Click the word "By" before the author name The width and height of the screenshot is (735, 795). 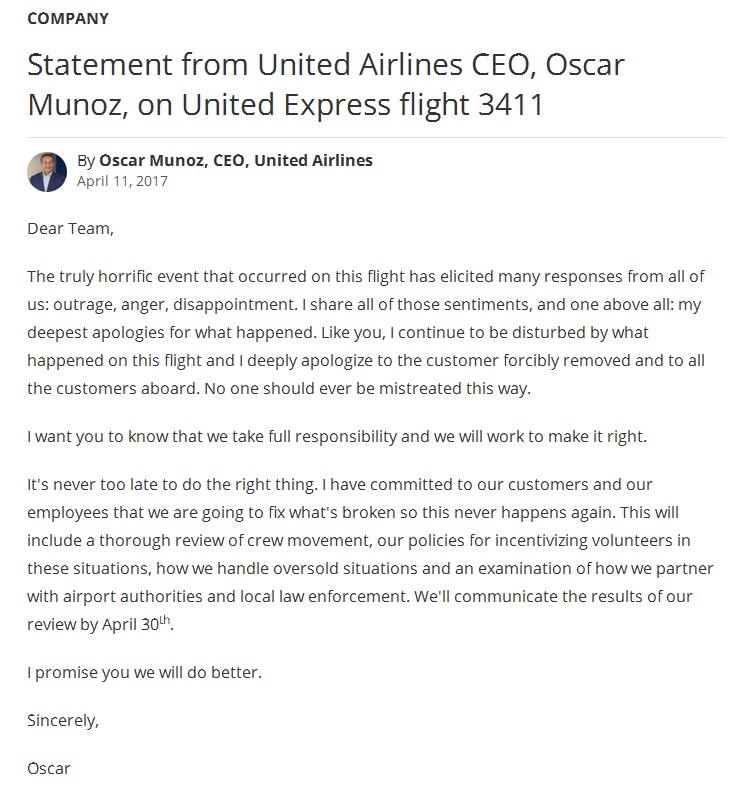point(86,161)
